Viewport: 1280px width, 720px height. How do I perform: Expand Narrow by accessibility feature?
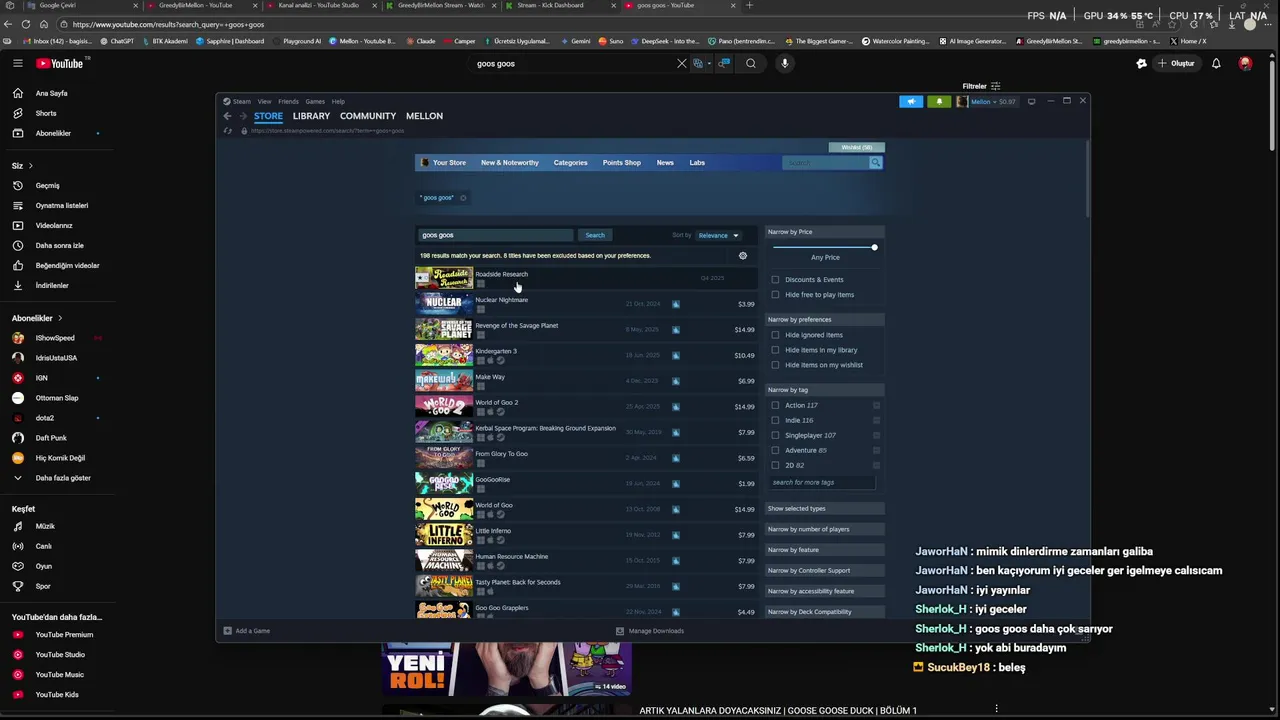(825, 591)
